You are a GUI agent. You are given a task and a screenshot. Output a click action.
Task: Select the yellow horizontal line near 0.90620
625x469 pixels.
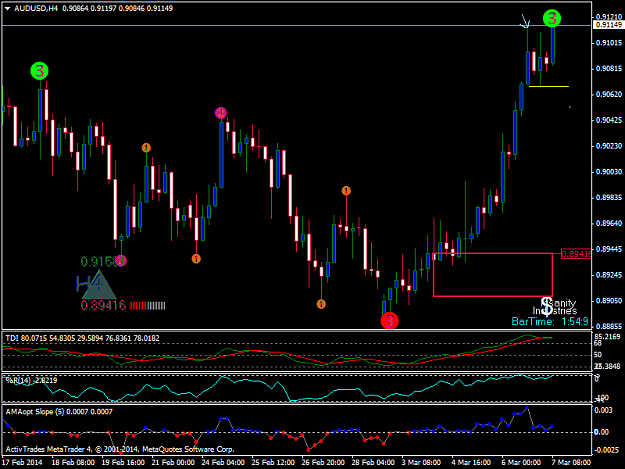click(548, 86)
